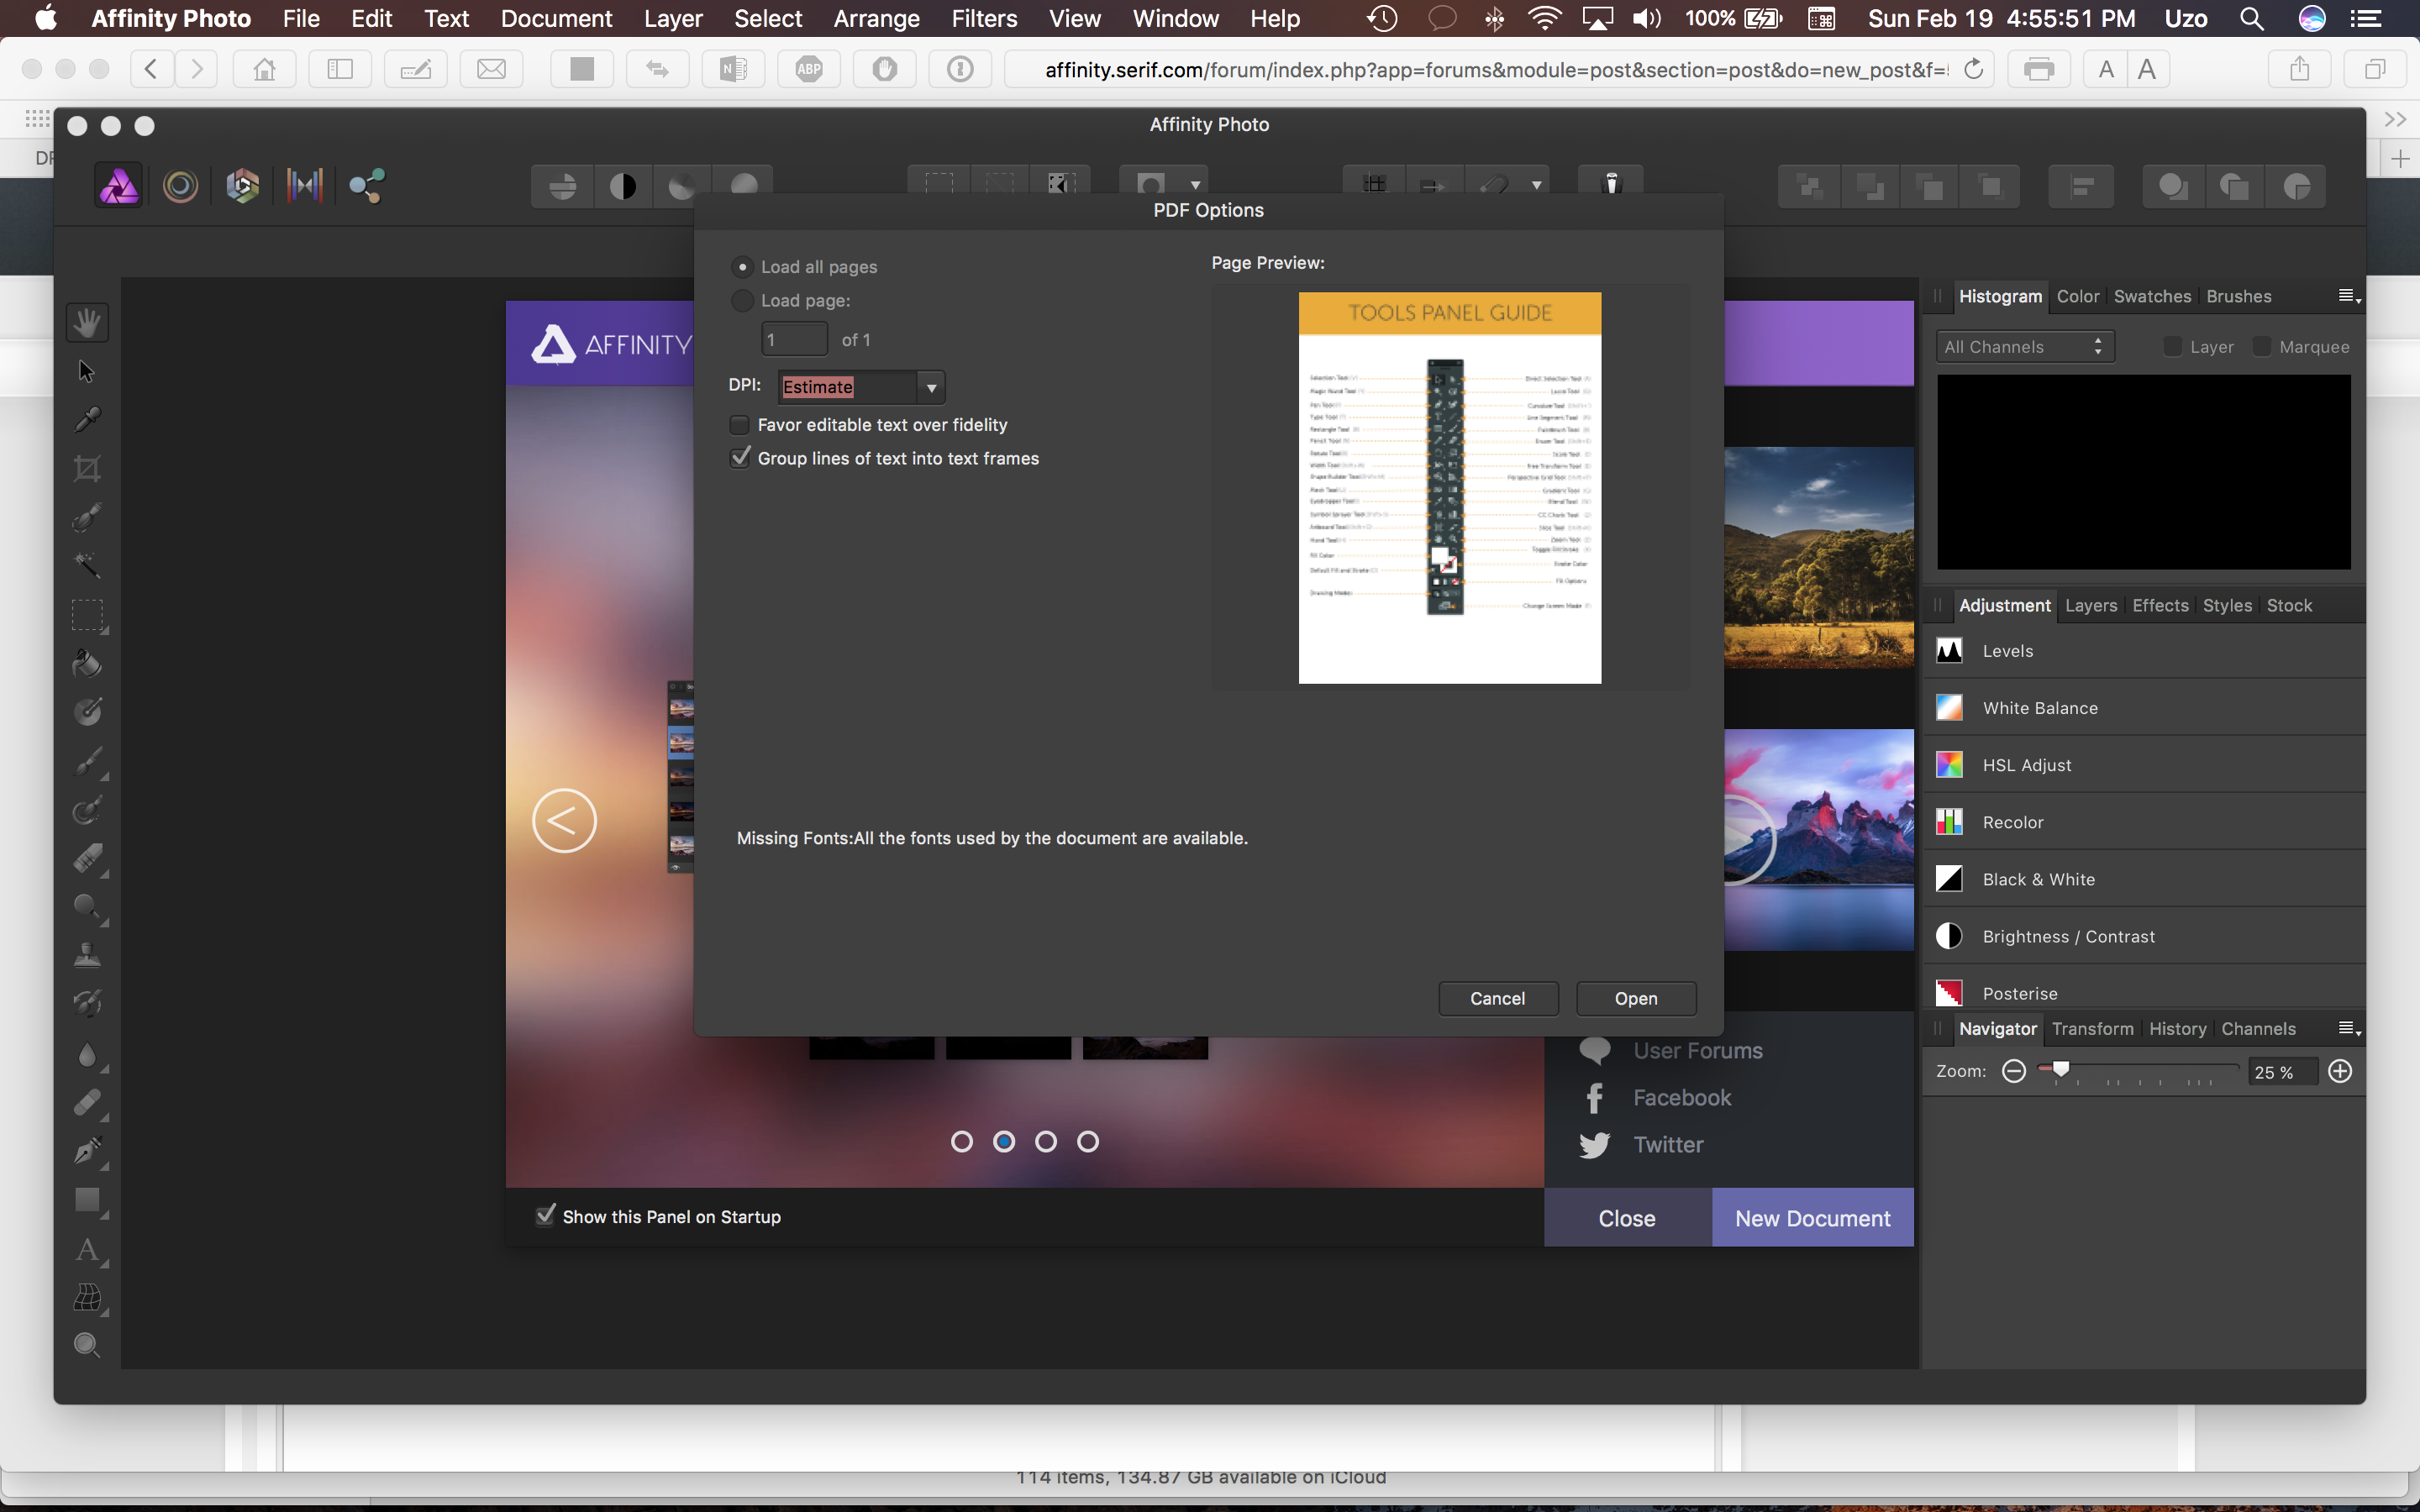The height and width of the screenshot is (1512, 2420).
Task: Toggle Favor editable text over fidelity
Action: [x=740, y=423]
